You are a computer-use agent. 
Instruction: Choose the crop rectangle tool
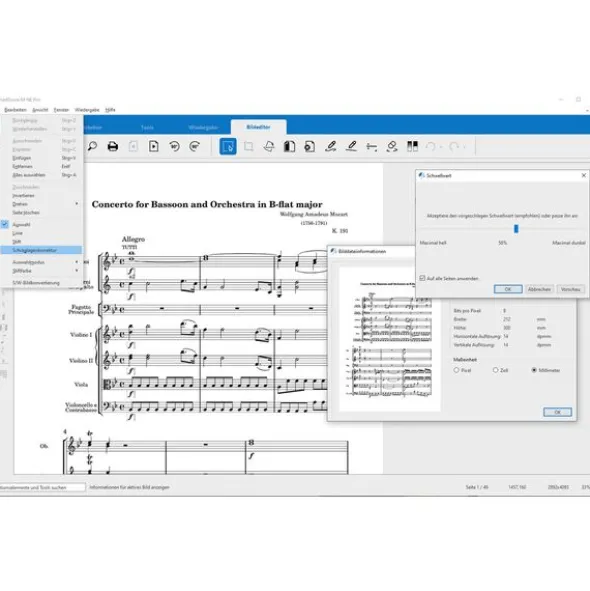248,146
